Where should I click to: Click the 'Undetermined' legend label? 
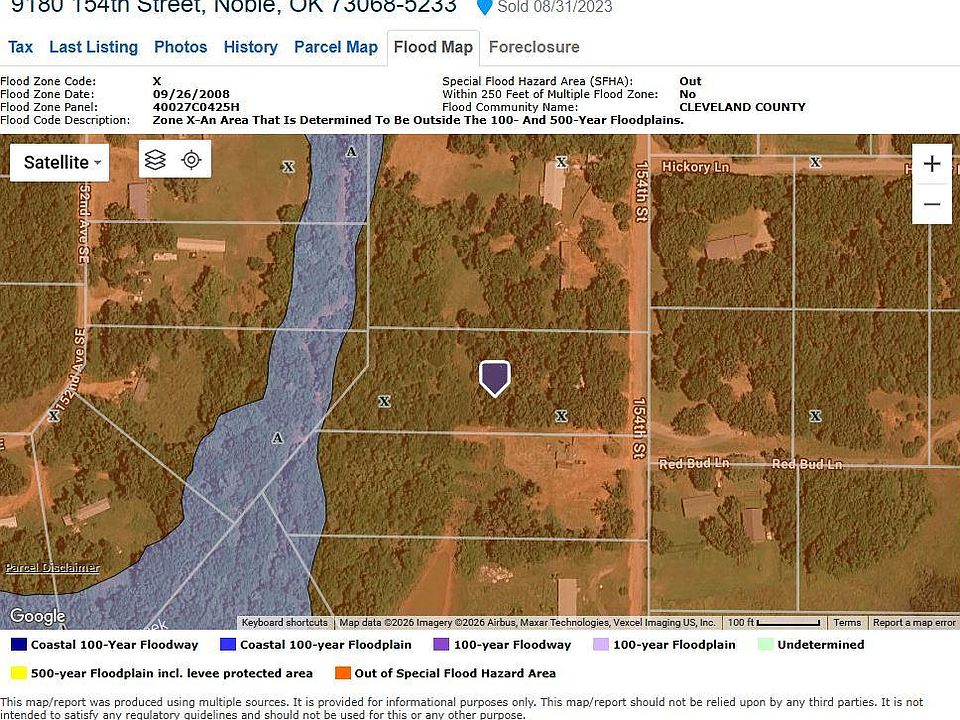[x=821, y=645]
